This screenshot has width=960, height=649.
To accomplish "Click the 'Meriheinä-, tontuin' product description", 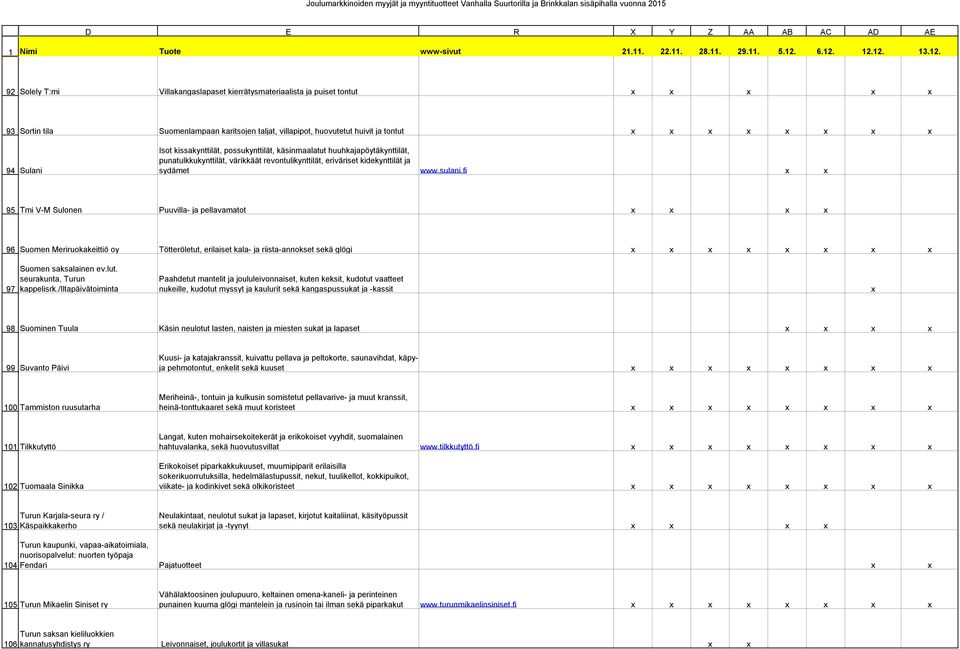I will pyautogui.click(x=288, y=392).
